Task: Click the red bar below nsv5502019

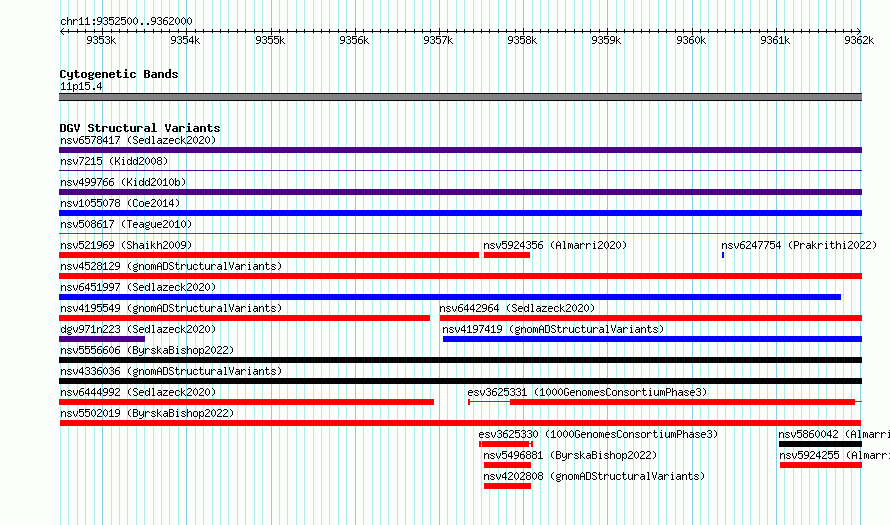Action: pyautogui.click(x=460, y=423)
